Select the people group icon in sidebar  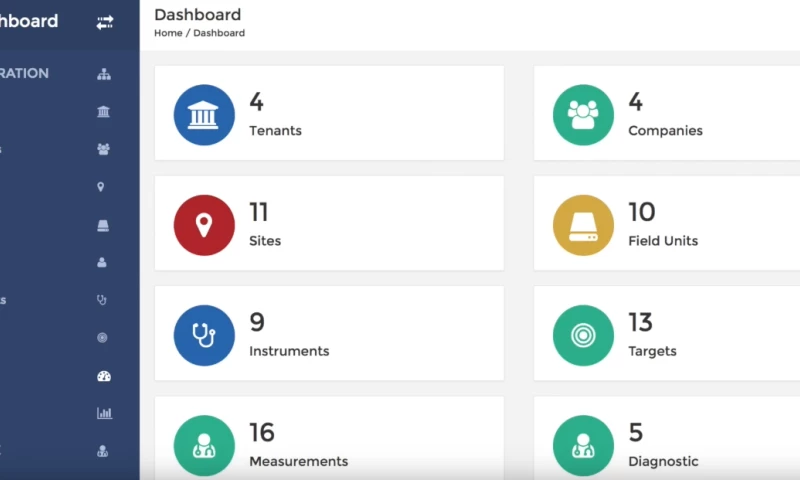[103, 149]
